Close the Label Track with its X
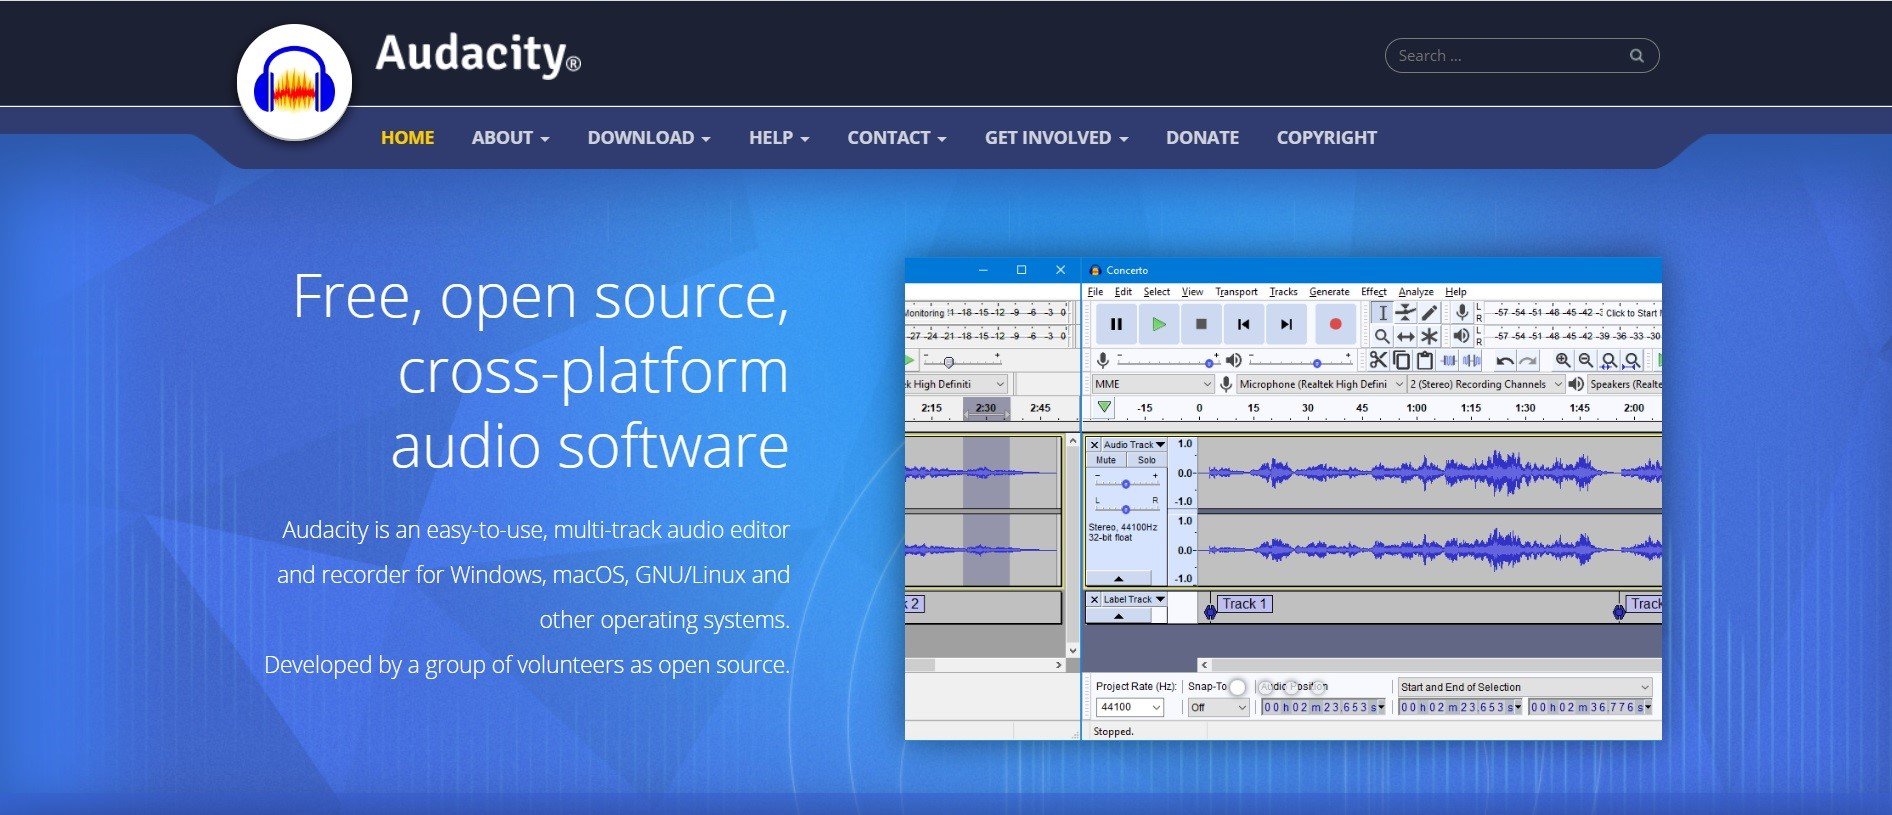 click(1094, 599)
